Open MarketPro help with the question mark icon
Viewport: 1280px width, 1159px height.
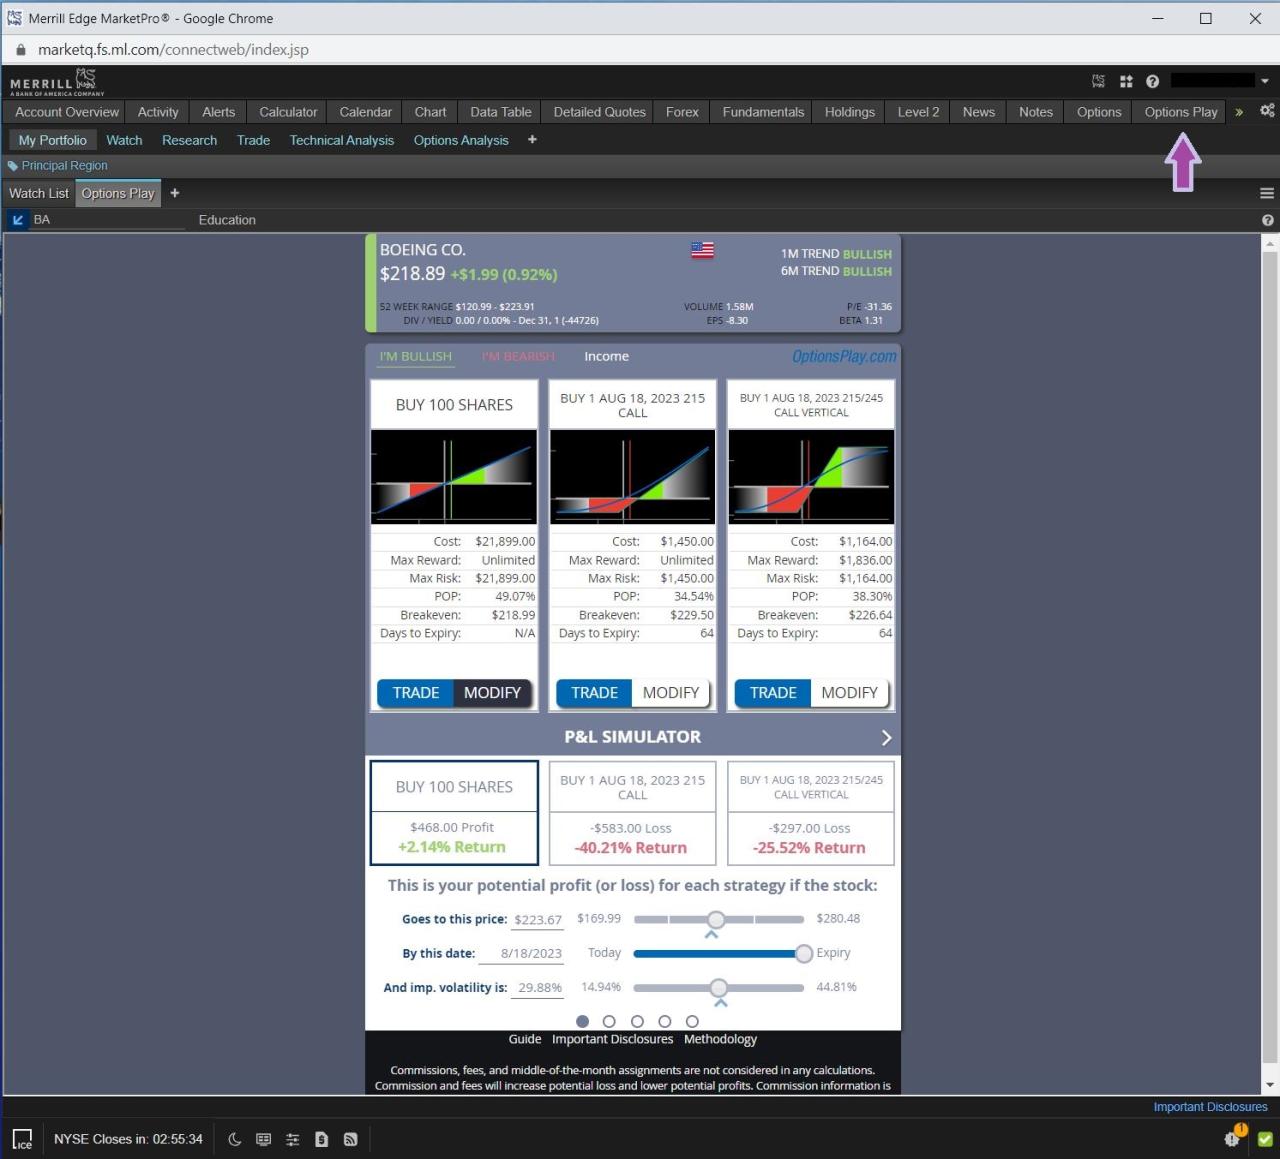pos(1152,81)
